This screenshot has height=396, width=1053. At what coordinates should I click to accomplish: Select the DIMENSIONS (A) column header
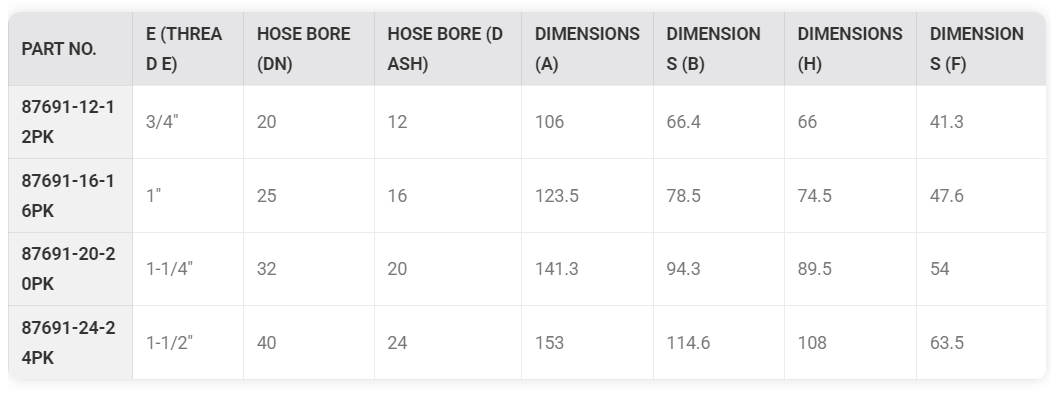pos(587,49)
